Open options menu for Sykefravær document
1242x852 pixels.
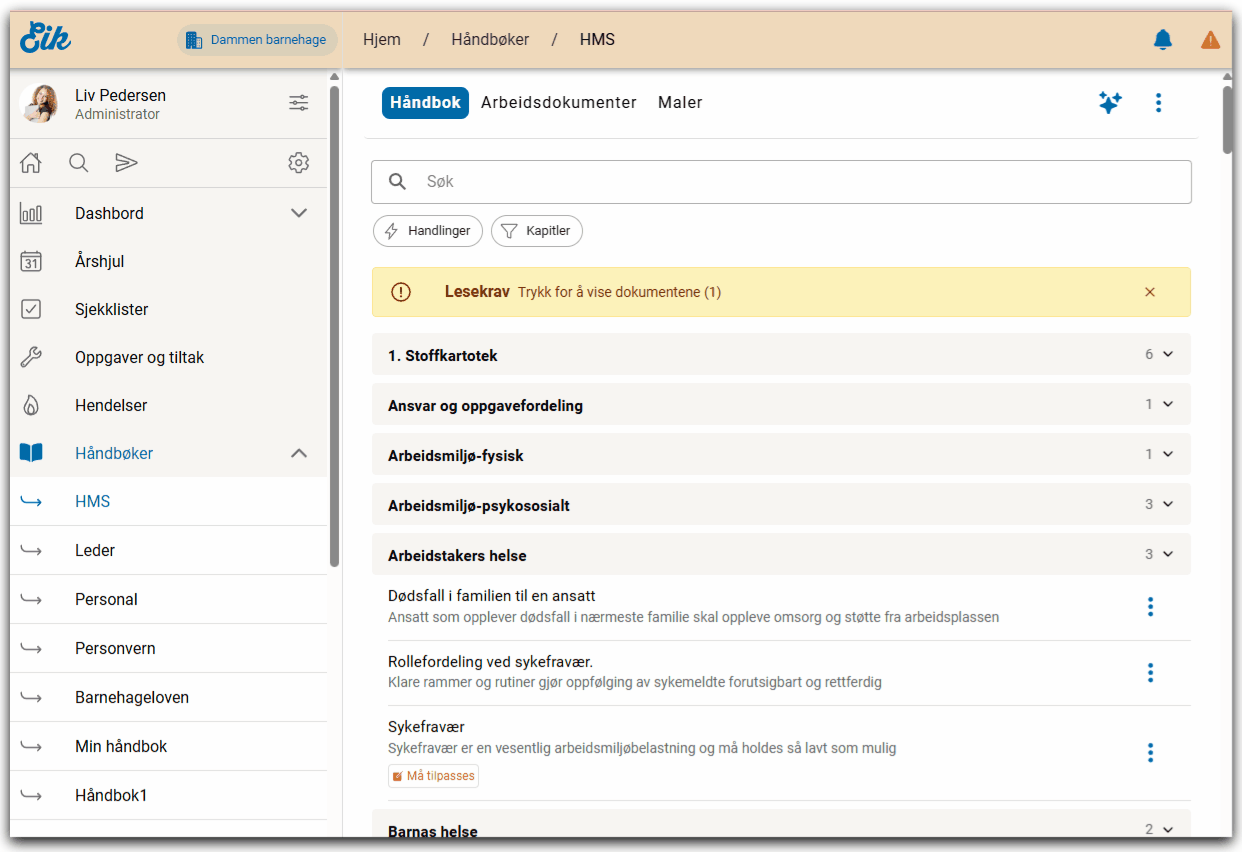[x=1150, y=752]
